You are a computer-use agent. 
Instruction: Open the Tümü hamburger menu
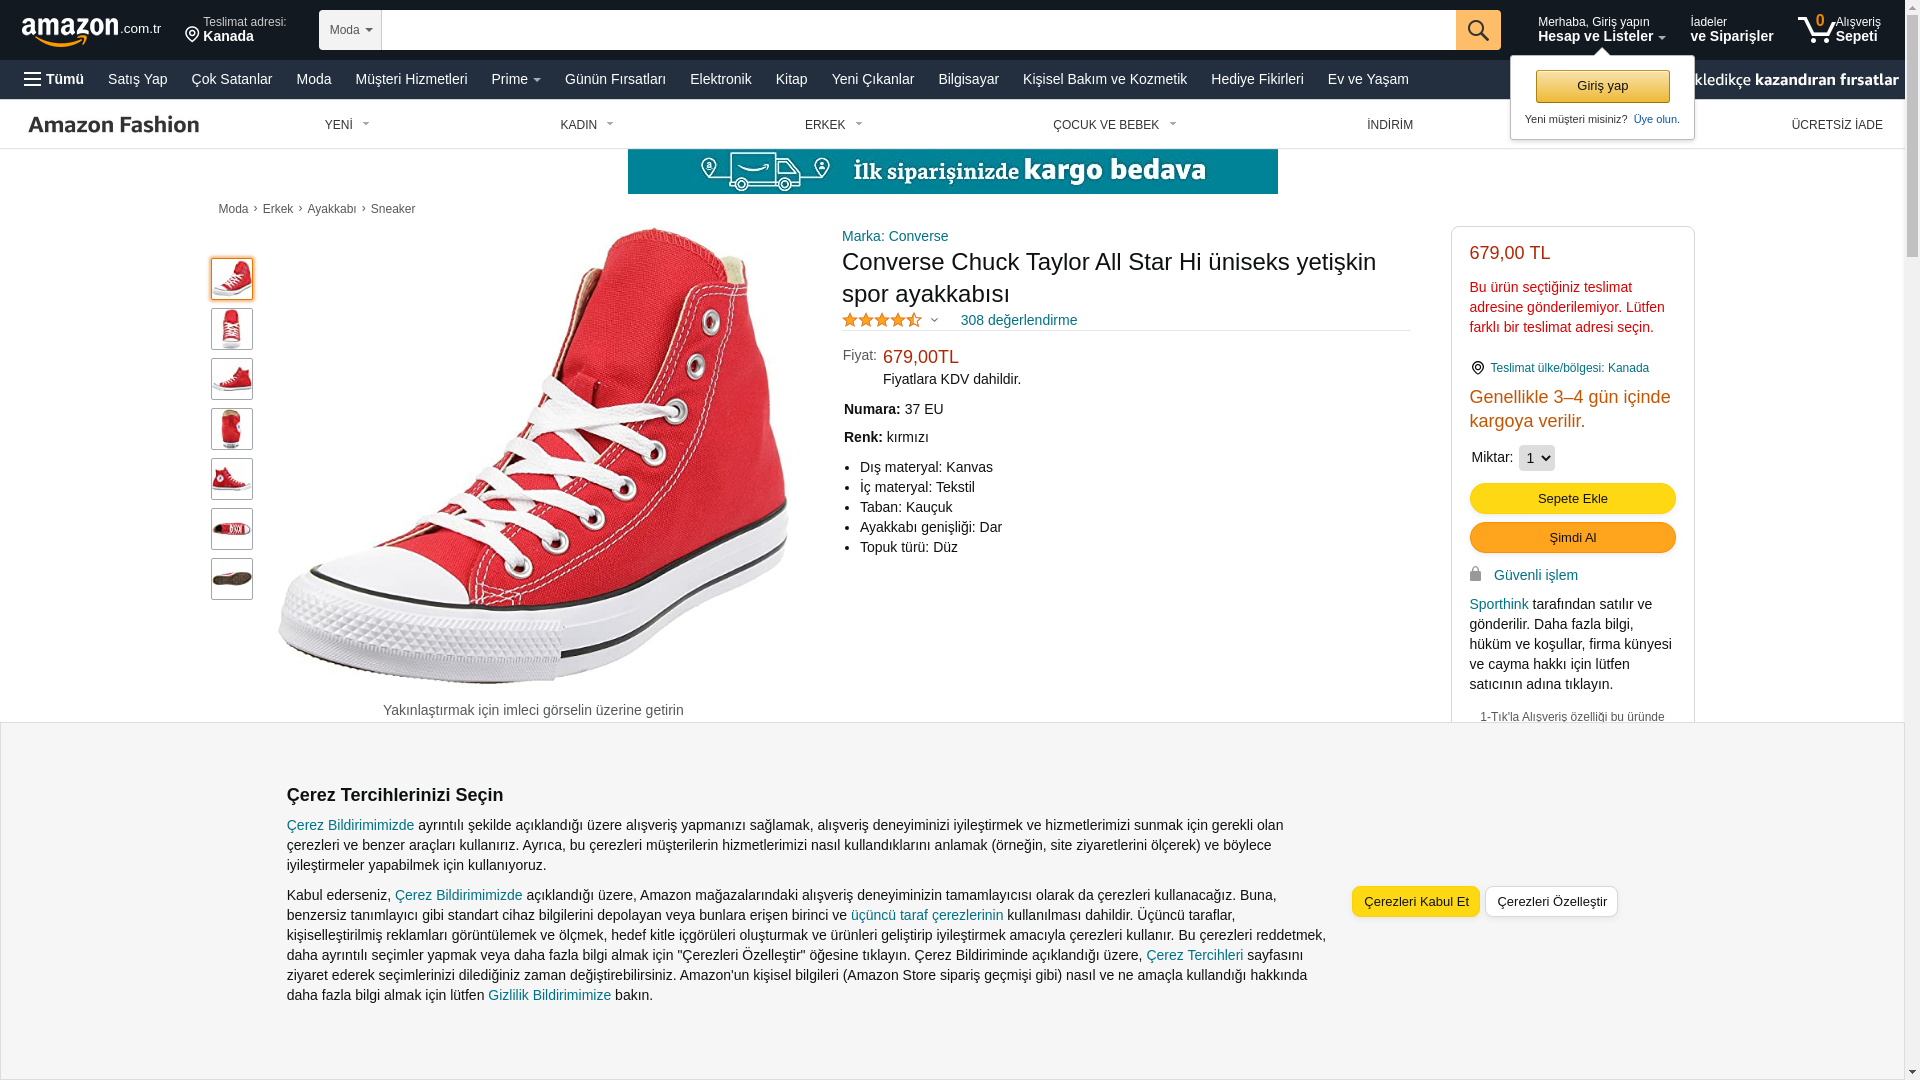coord(54,79)
